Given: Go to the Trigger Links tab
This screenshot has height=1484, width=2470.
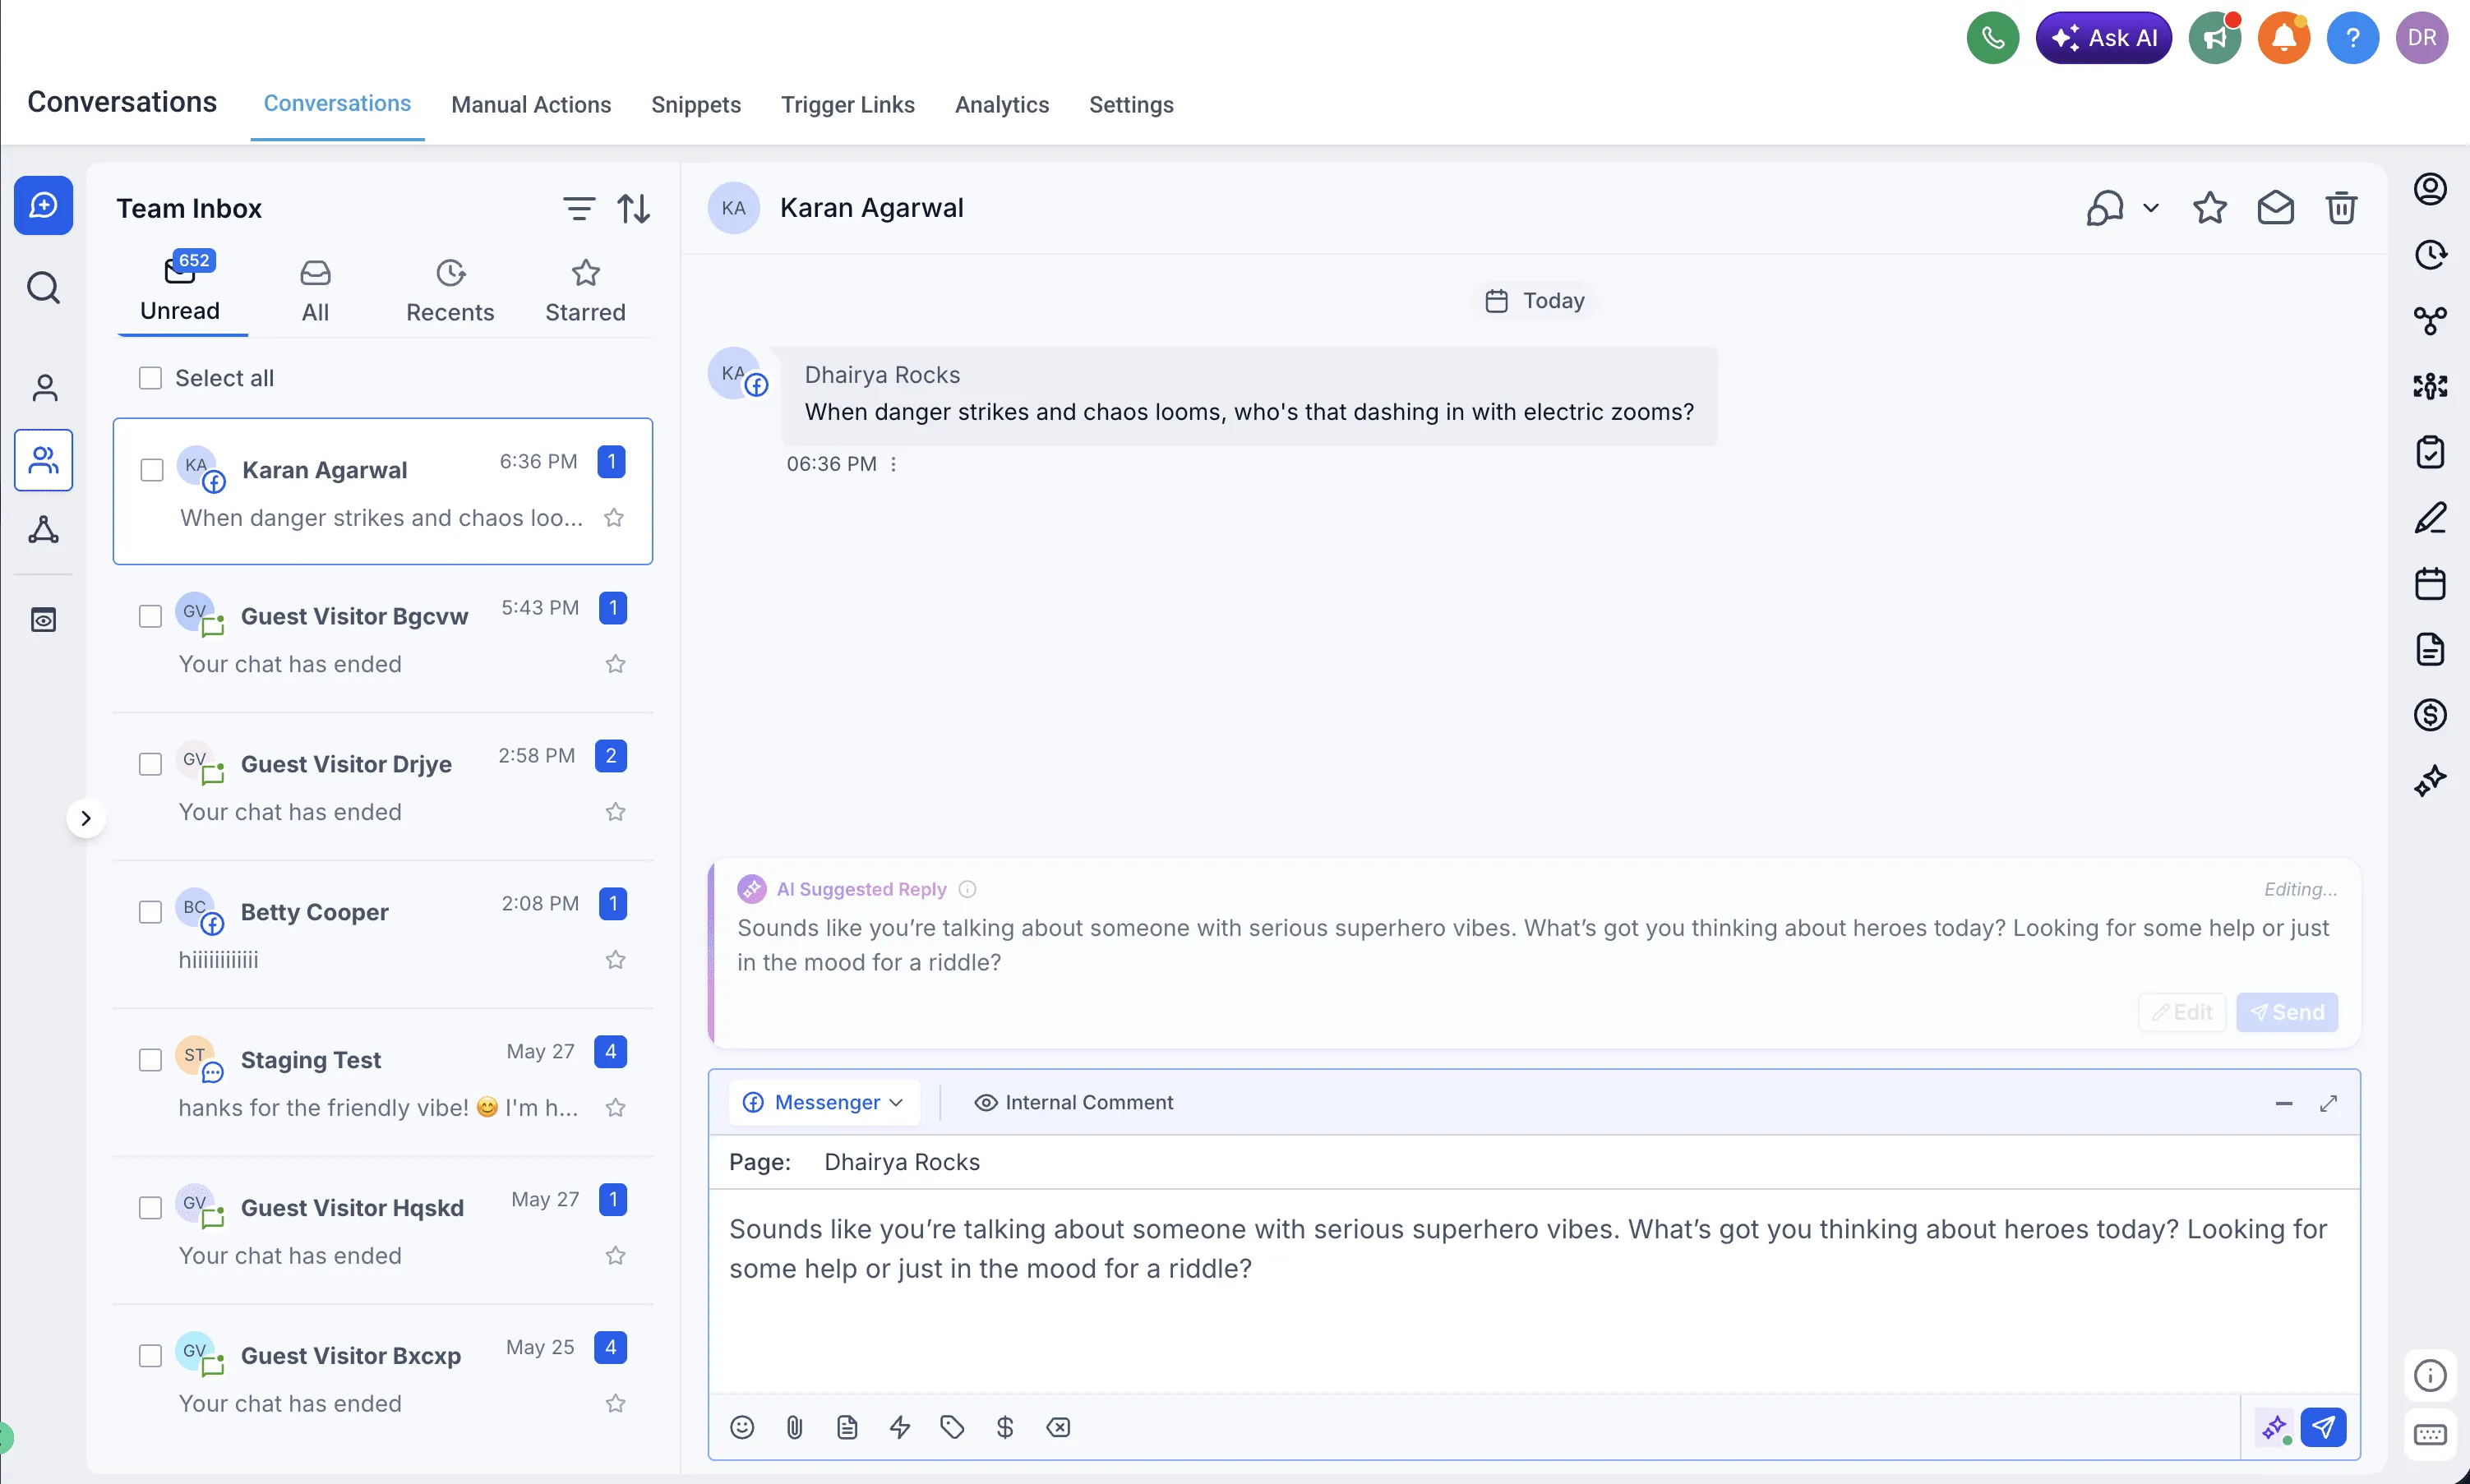Looking at the screenshot, I should (x=847, y=104).
